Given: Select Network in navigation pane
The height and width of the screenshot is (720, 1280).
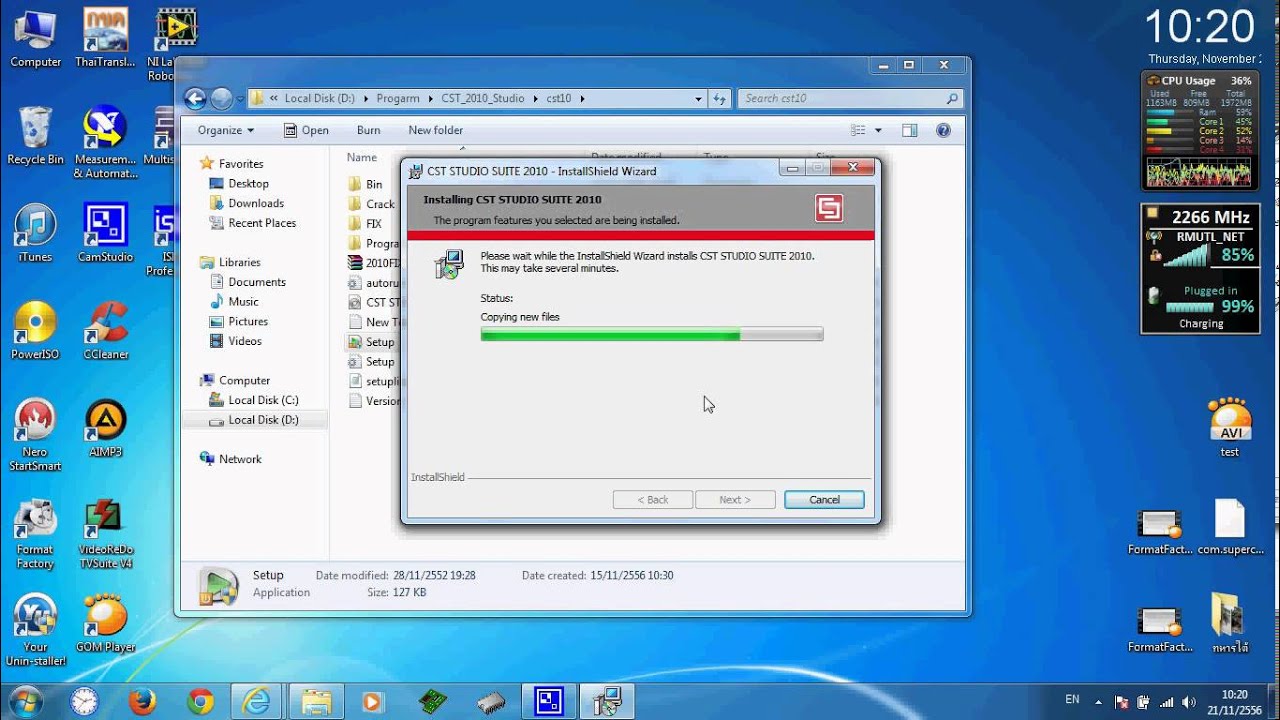Looking at the screenshot, I should coord(240,459).
